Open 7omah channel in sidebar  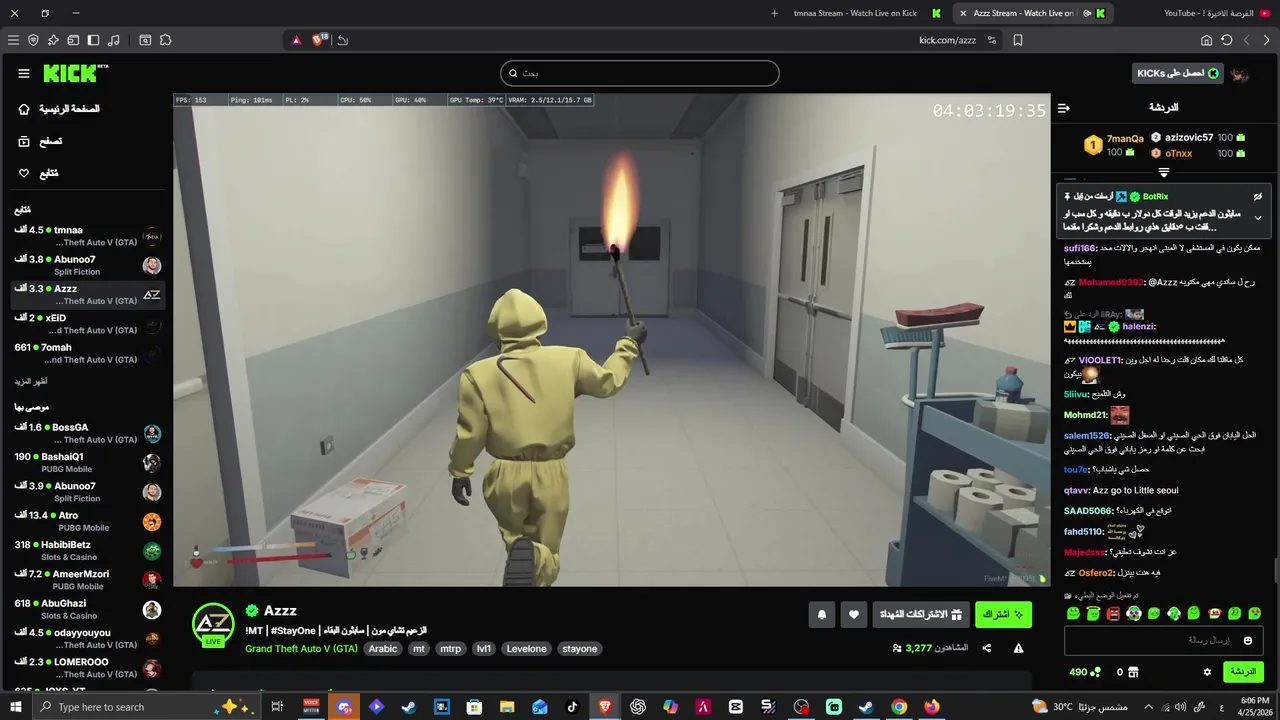point(88,353)
